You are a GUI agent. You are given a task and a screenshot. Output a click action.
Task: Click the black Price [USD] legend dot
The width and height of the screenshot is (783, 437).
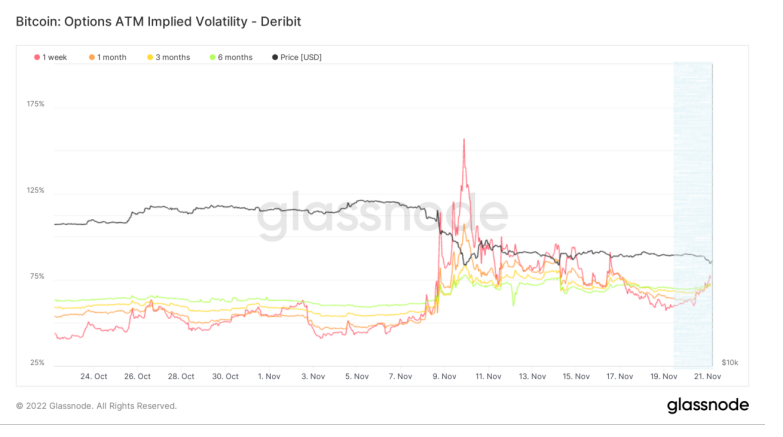tap(276, 58)
